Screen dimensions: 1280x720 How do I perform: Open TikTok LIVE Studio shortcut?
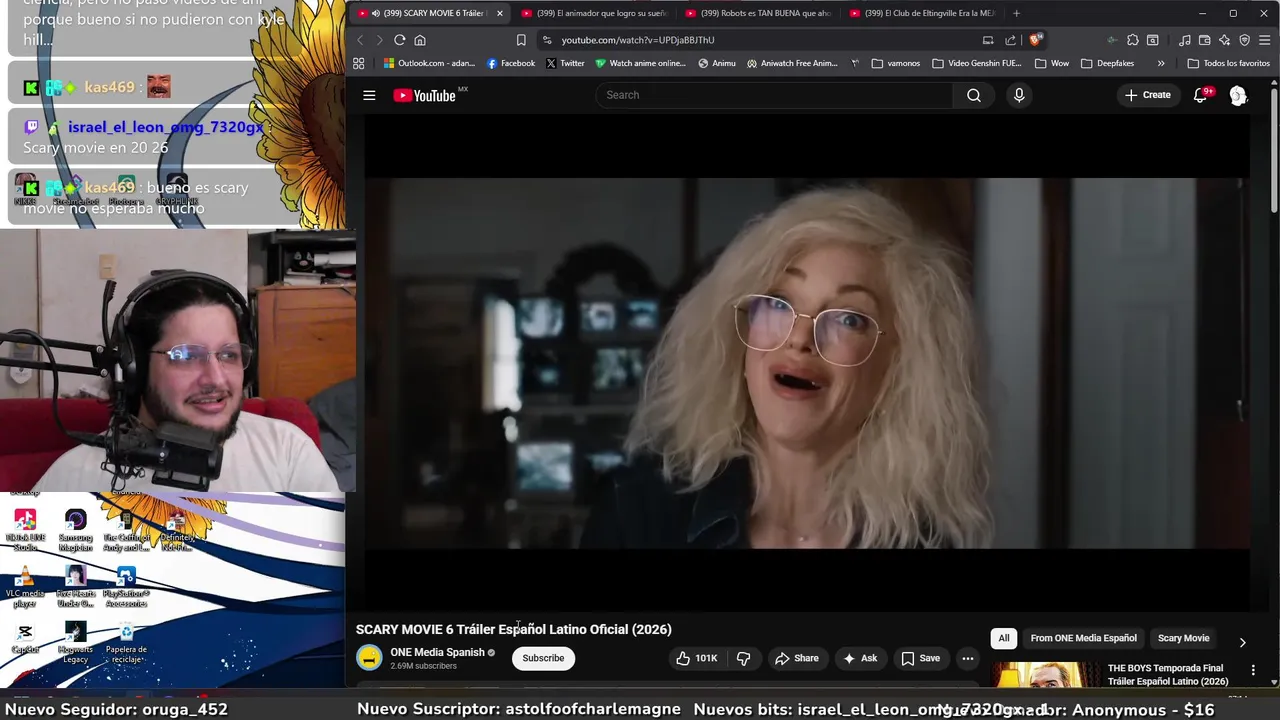pos(25,530)
